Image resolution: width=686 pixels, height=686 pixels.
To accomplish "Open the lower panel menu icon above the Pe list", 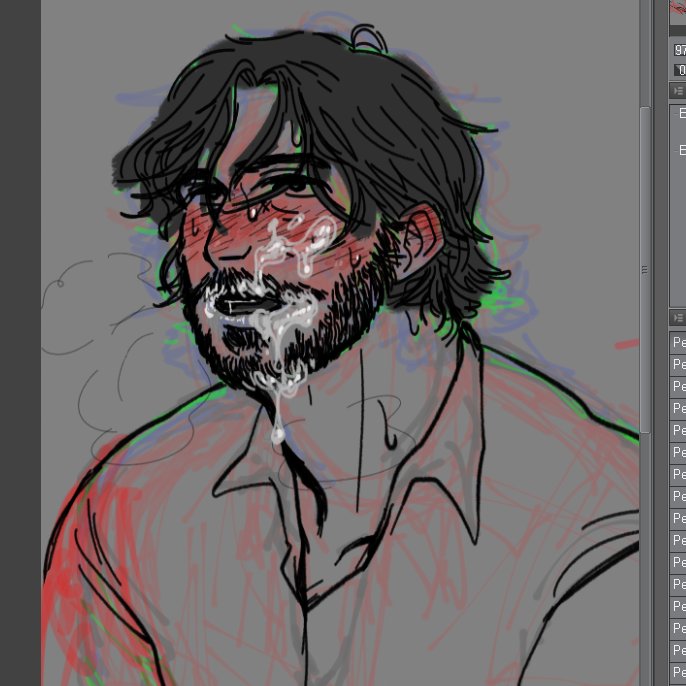I will [678, 318].
